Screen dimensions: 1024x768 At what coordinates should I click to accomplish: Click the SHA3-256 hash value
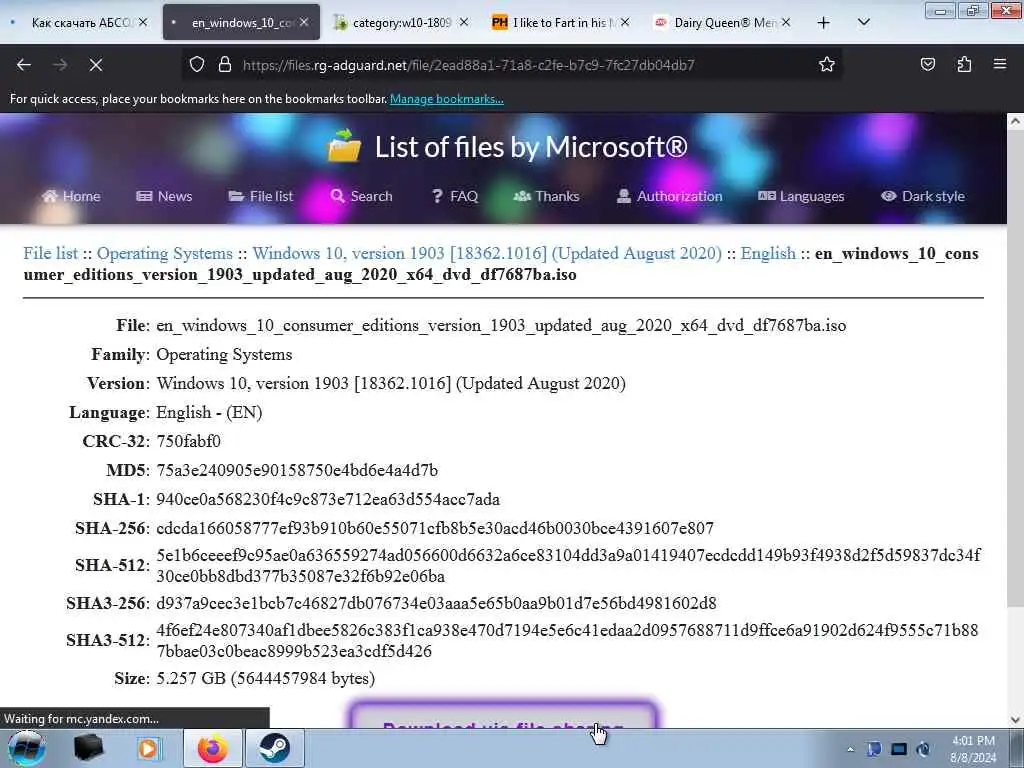tap(436, 603)
